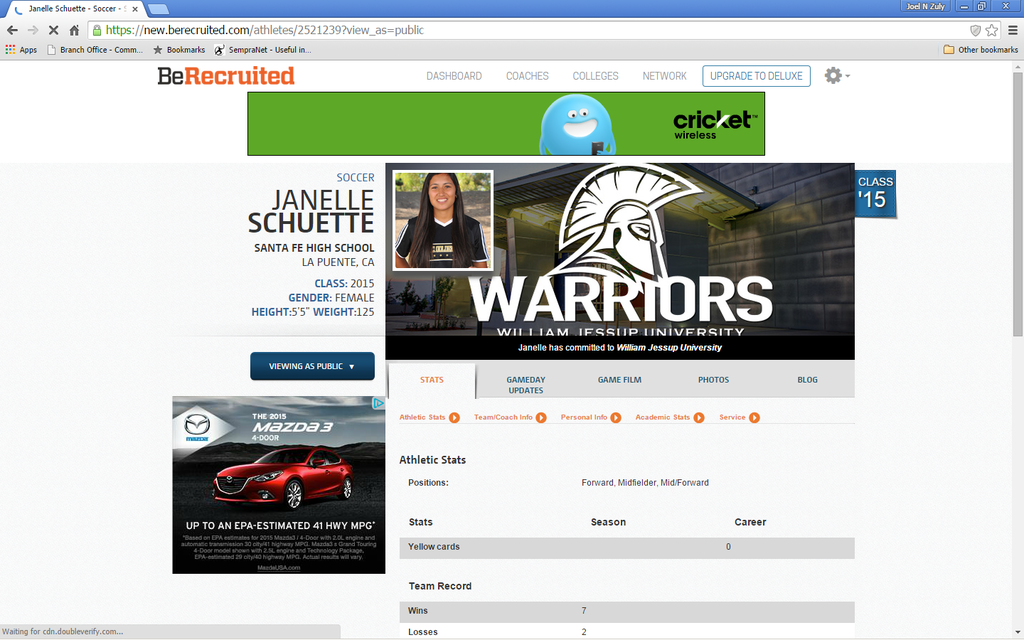This screenshot has height=640, width=1024.
Task: Click the address bar URL field
Action: (529, 30)
